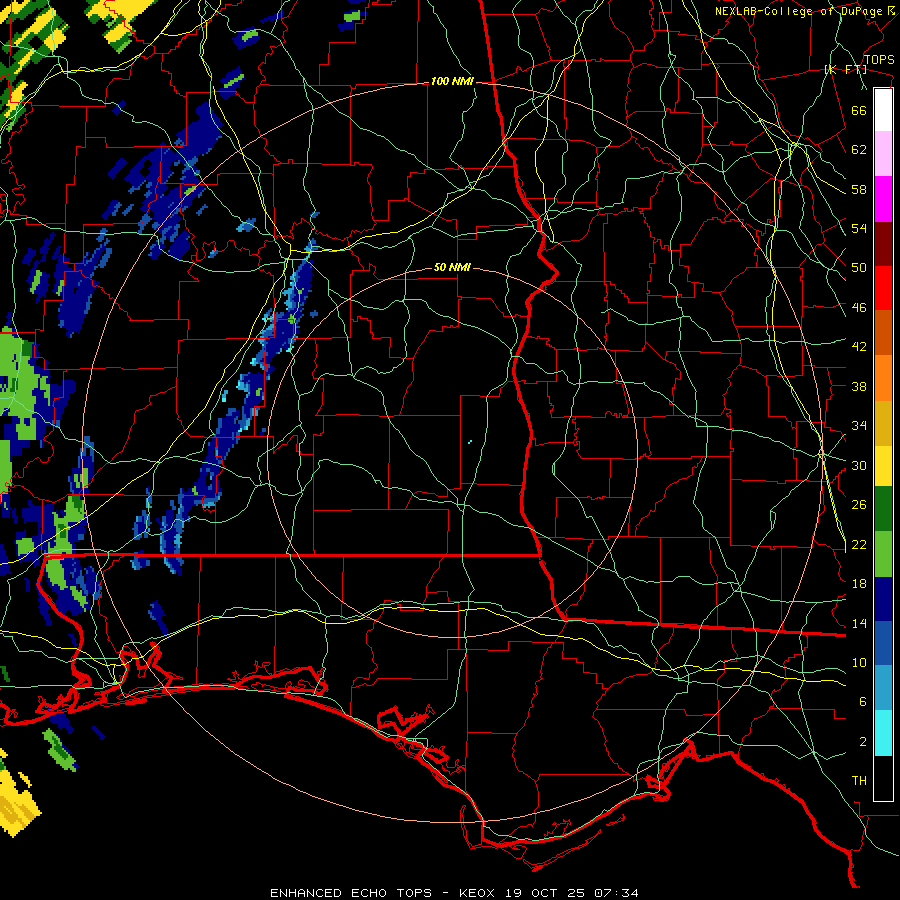Click the orange swatch between 42 and 38

[x=883, y=378]
